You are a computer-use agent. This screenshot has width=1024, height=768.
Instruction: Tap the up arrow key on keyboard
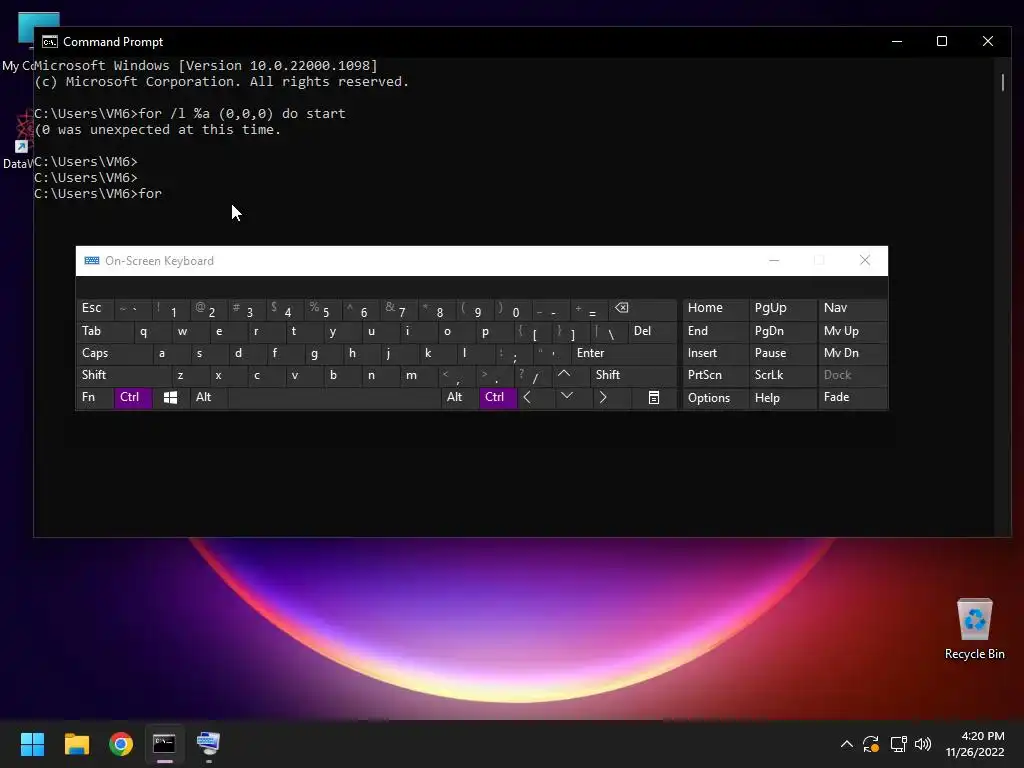564,375
